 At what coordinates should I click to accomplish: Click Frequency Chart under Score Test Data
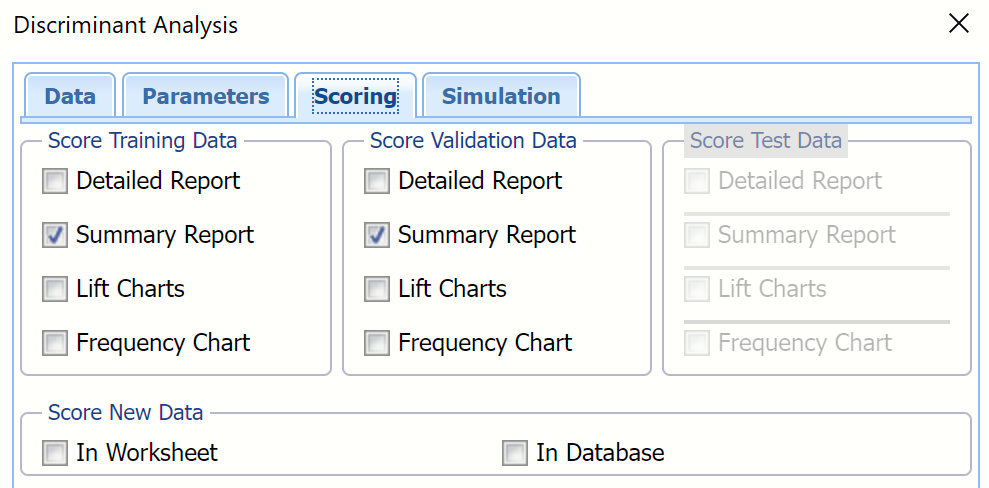(697, 343)
